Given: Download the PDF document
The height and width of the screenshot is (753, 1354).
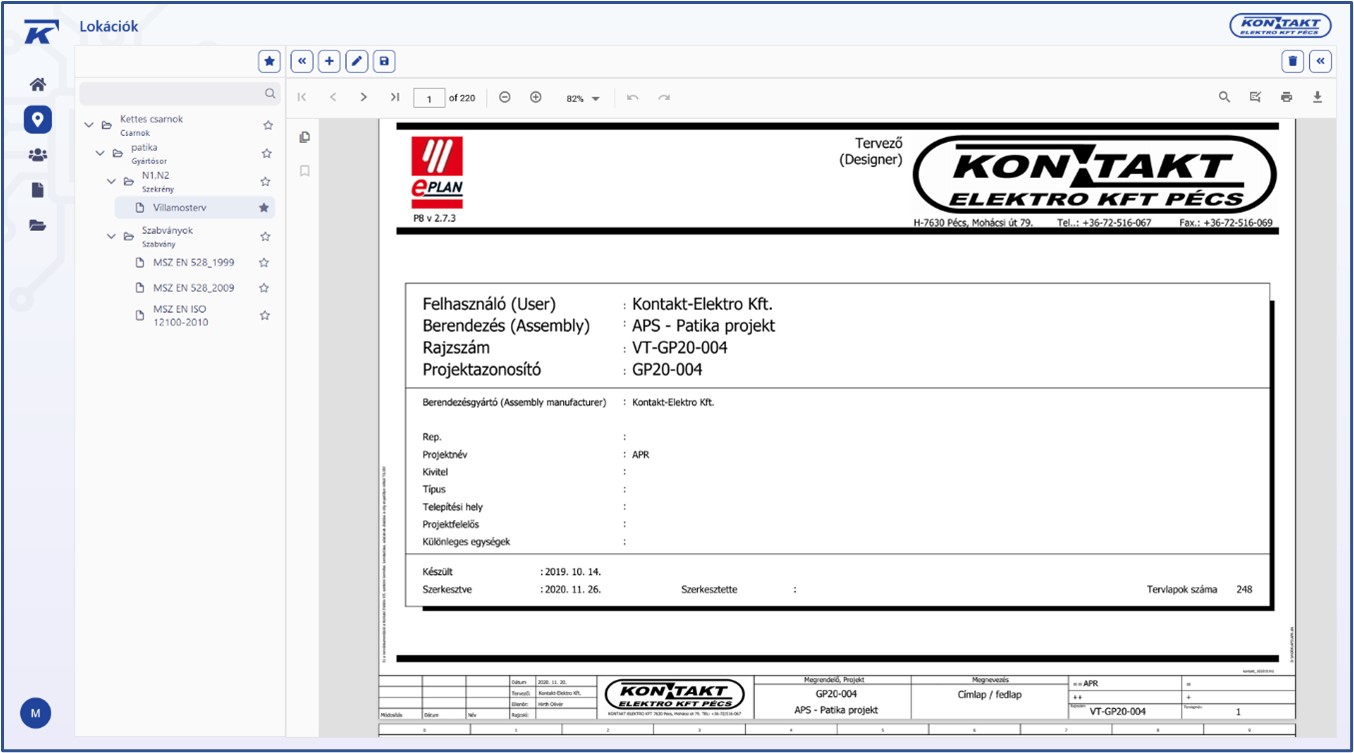Looking at the screenshot, I should click(1317, 97).
